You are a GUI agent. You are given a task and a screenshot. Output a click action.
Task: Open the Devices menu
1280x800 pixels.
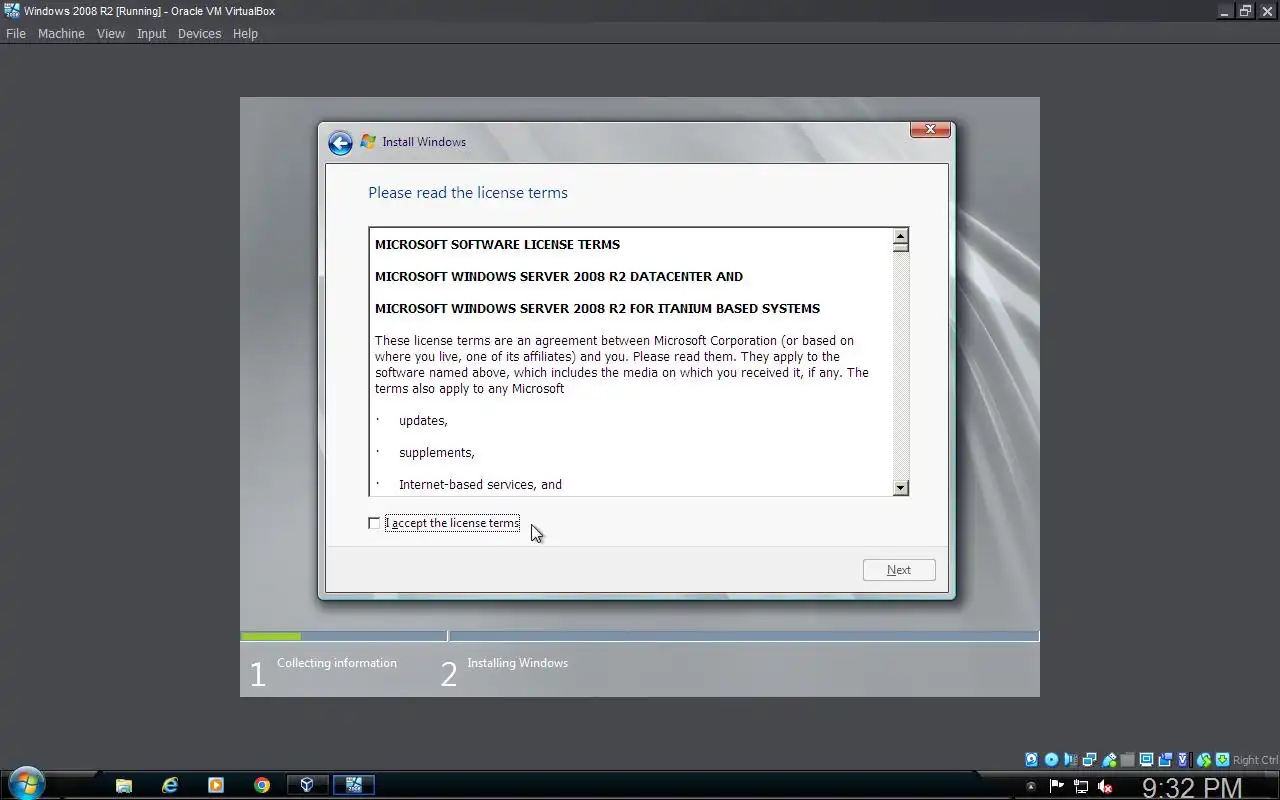(199, 33)
